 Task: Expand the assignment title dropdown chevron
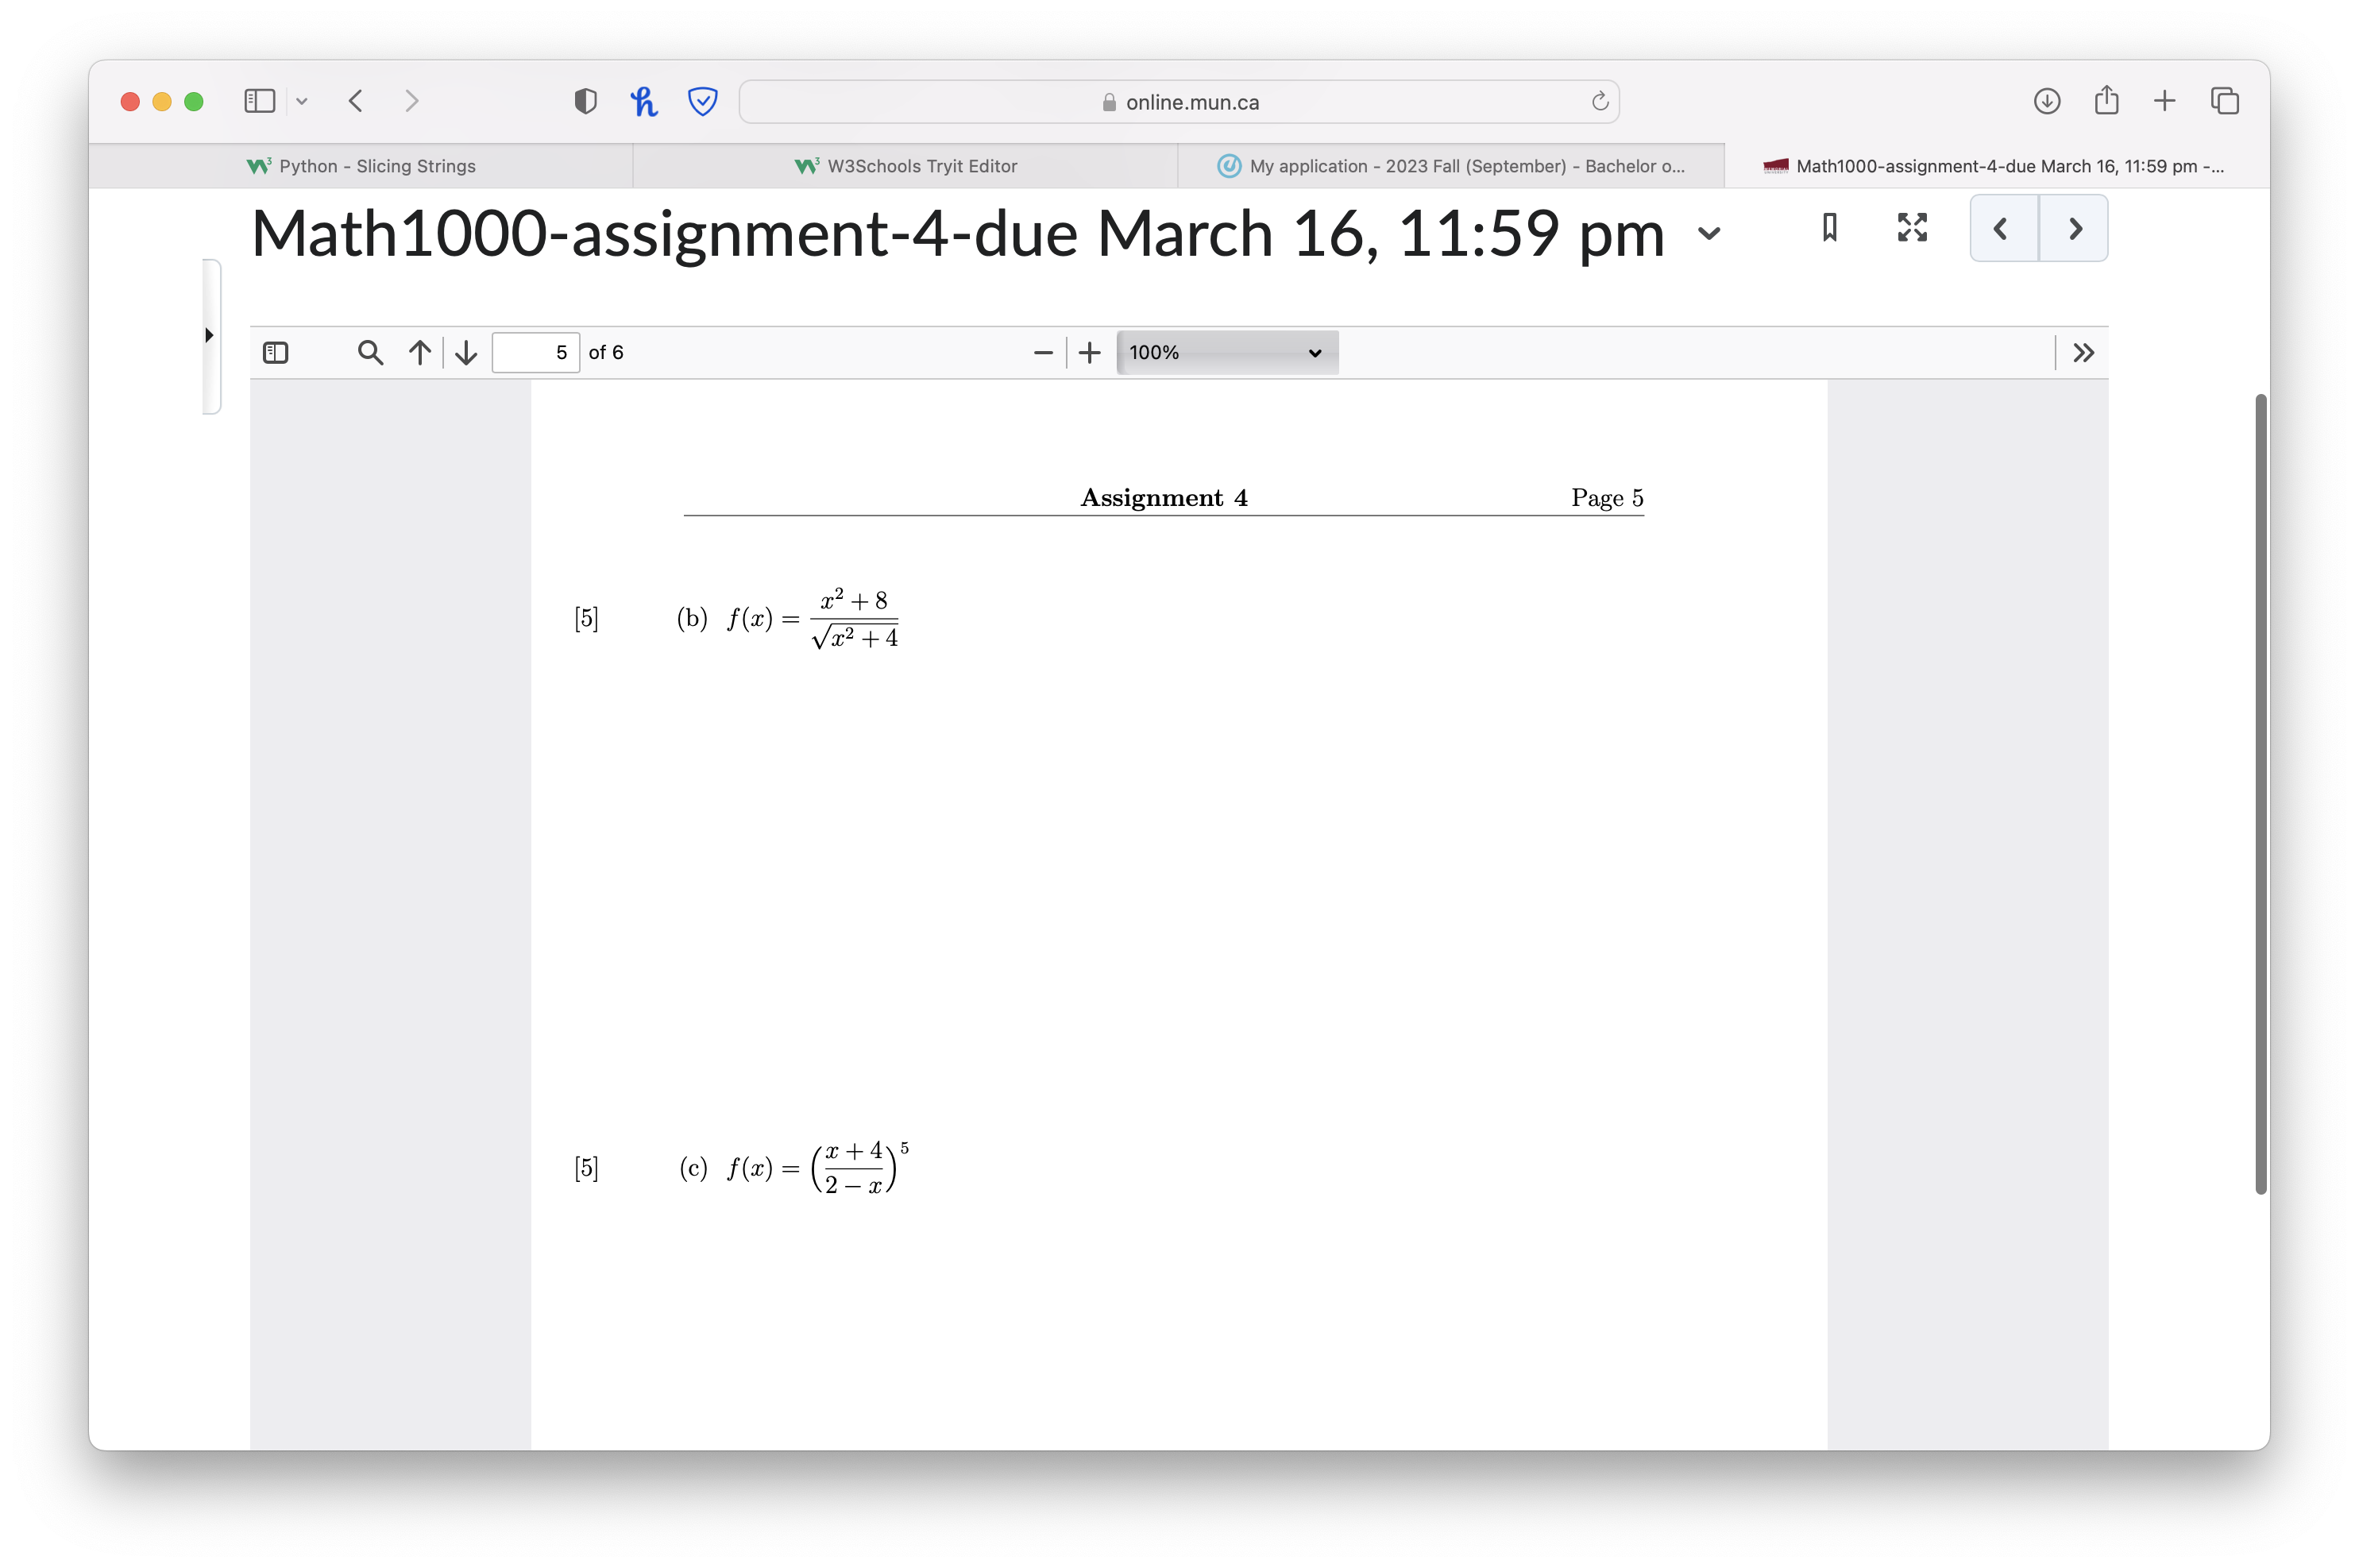(x=1709, y=234)
